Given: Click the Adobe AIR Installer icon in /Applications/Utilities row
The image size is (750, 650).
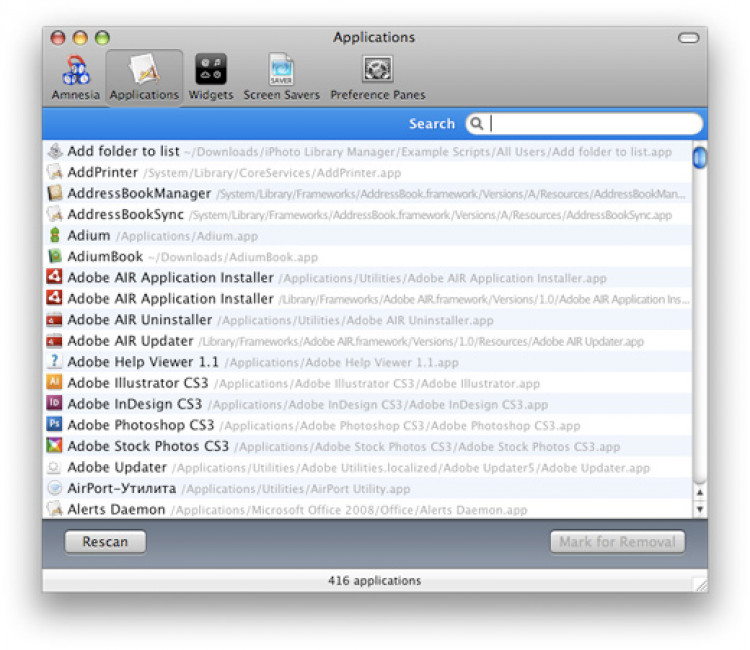Looking at the screenshot, I should pyautogui.click(x=55, y=277).
